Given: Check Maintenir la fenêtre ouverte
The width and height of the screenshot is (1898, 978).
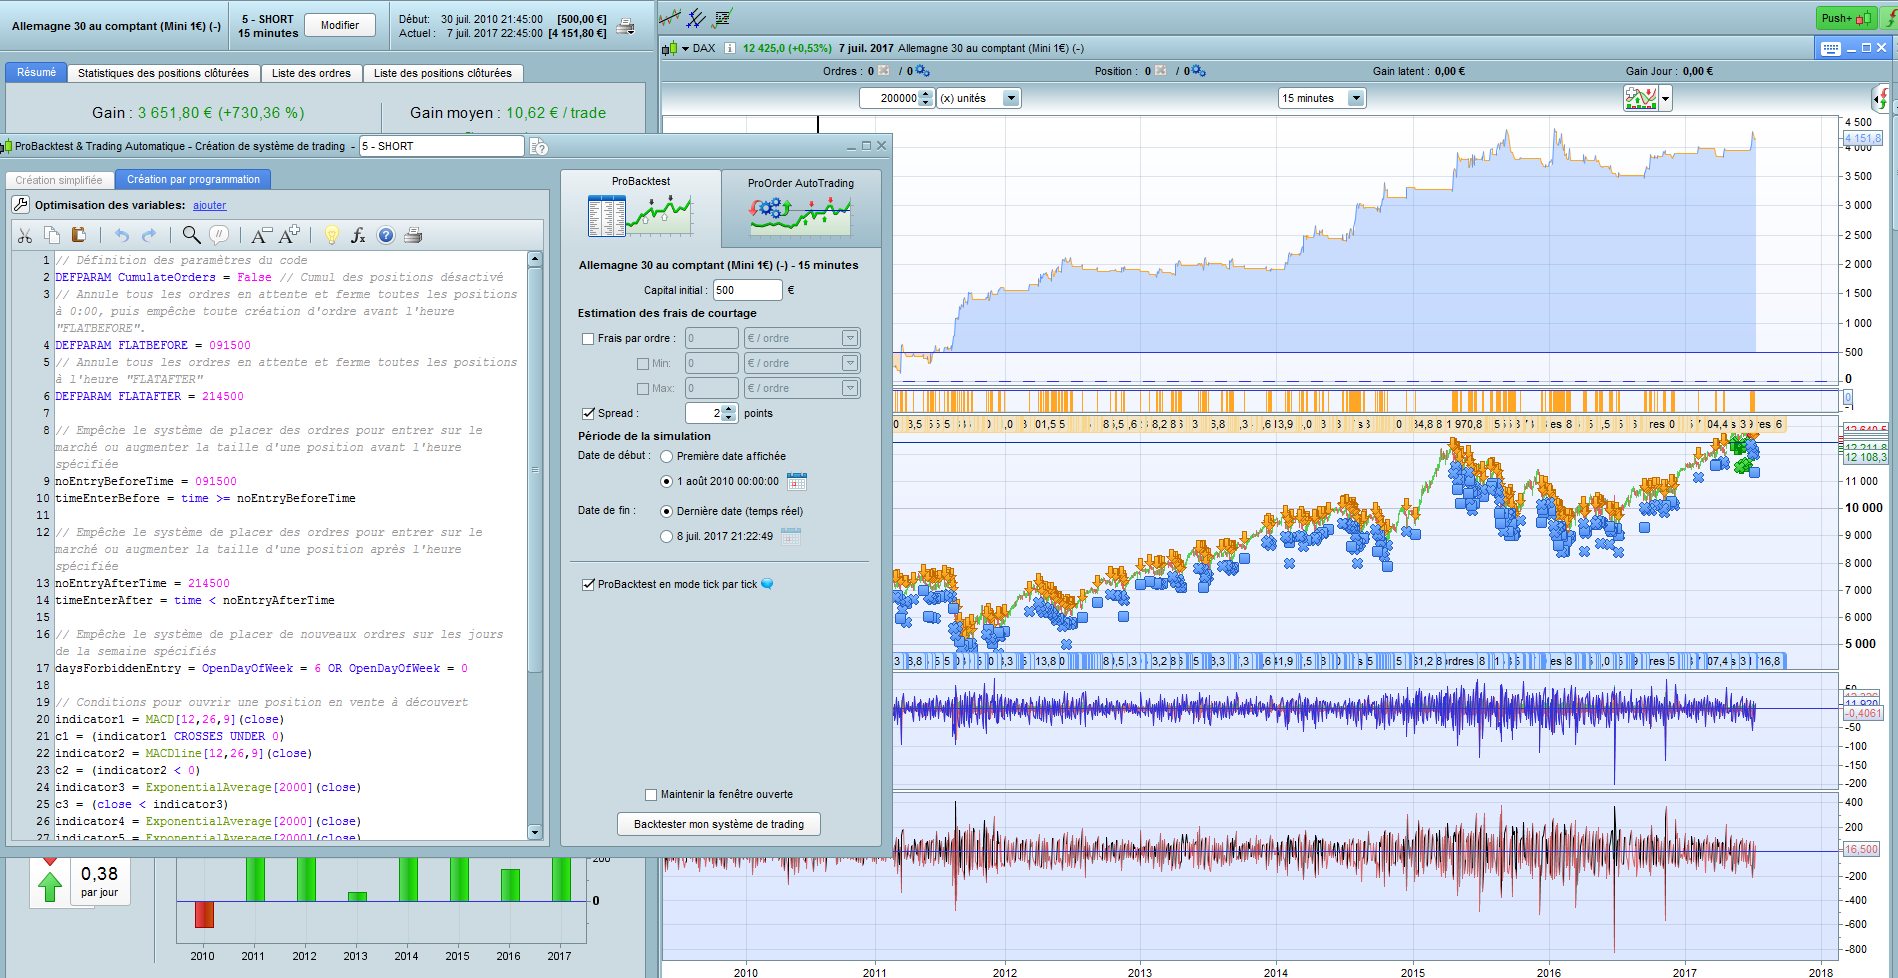Looking at the screenshot, I should point(651,795).
